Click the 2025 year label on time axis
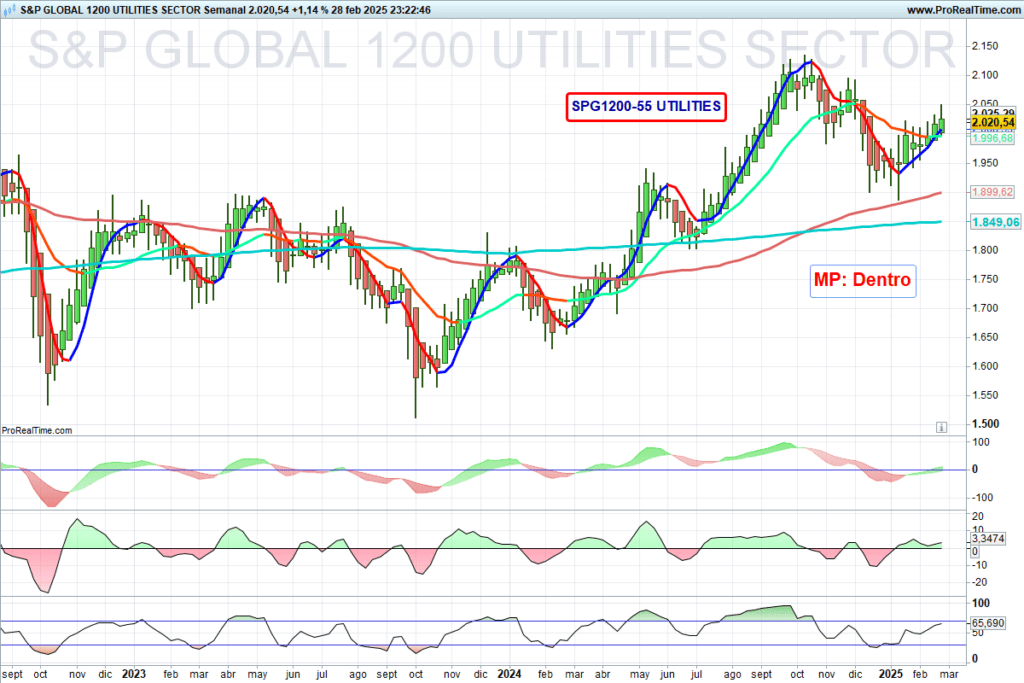The width and height of the screenshot is (1024, 683). tap(891, 674)
